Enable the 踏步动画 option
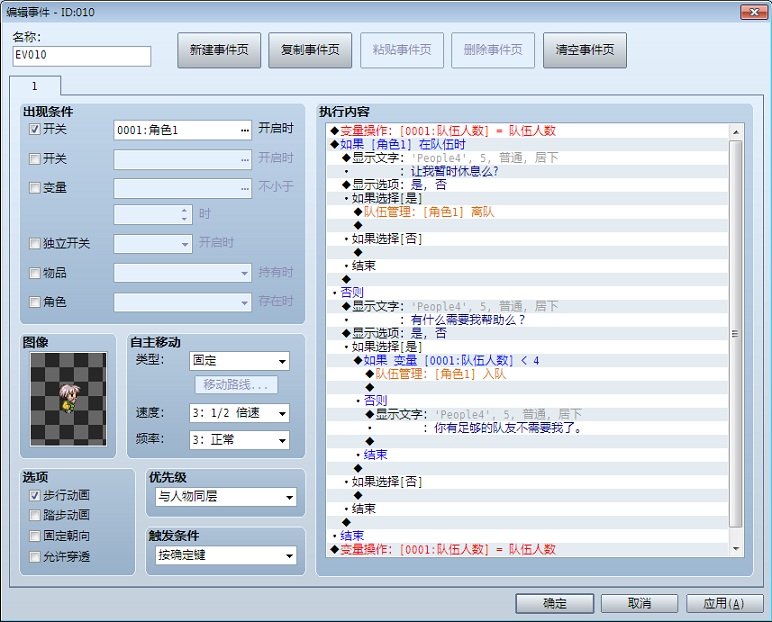Image resolution: width=772 pixels, height=622 pixels. (34, 515)
